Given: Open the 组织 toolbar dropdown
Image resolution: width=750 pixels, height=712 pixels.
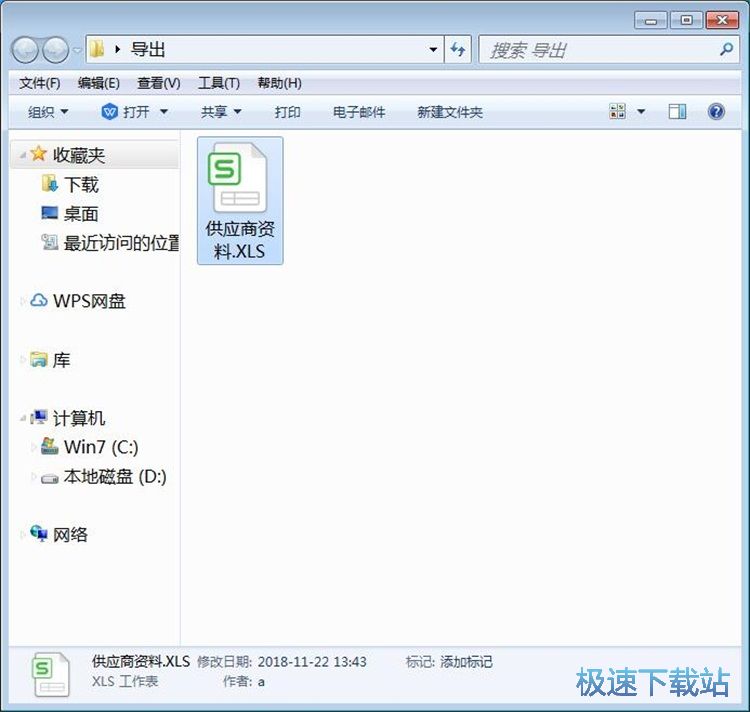Looking at the screenshot, I should coord(48,112).
